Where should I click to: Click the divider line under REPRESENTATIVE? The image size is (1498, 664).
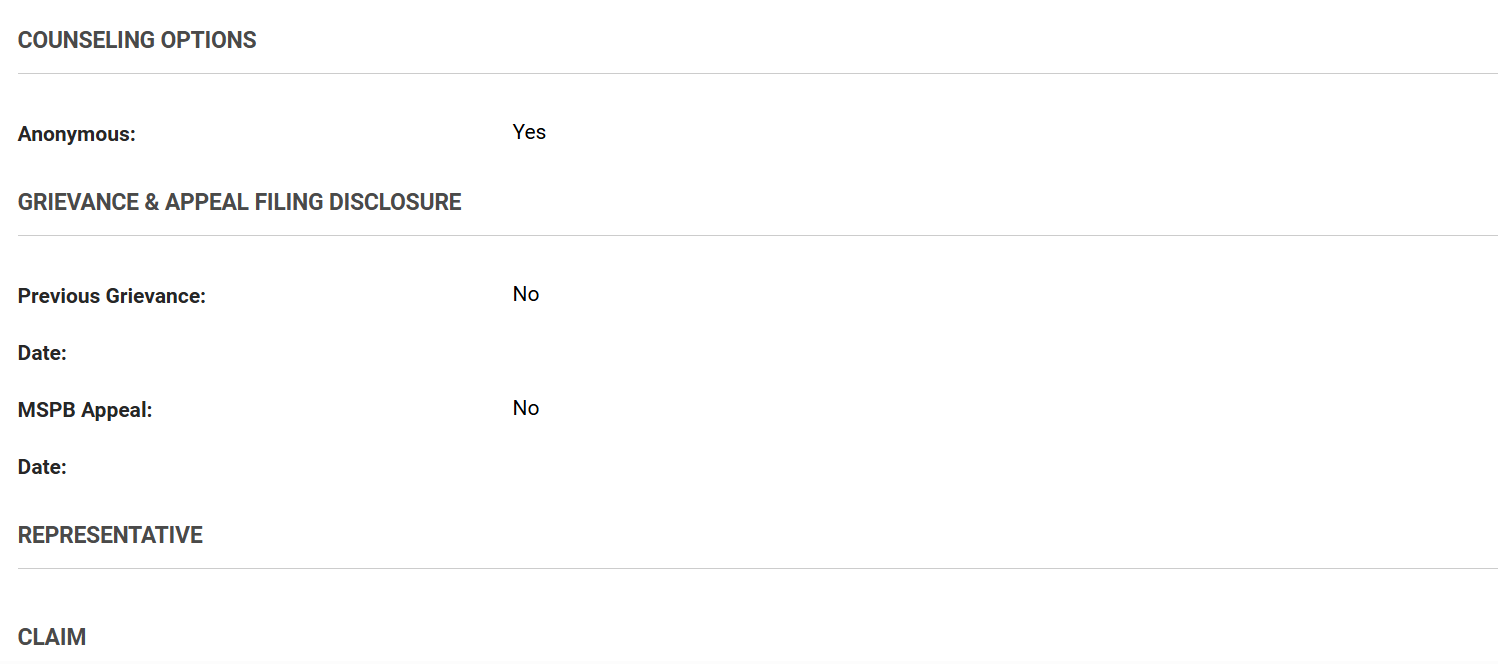757,569
